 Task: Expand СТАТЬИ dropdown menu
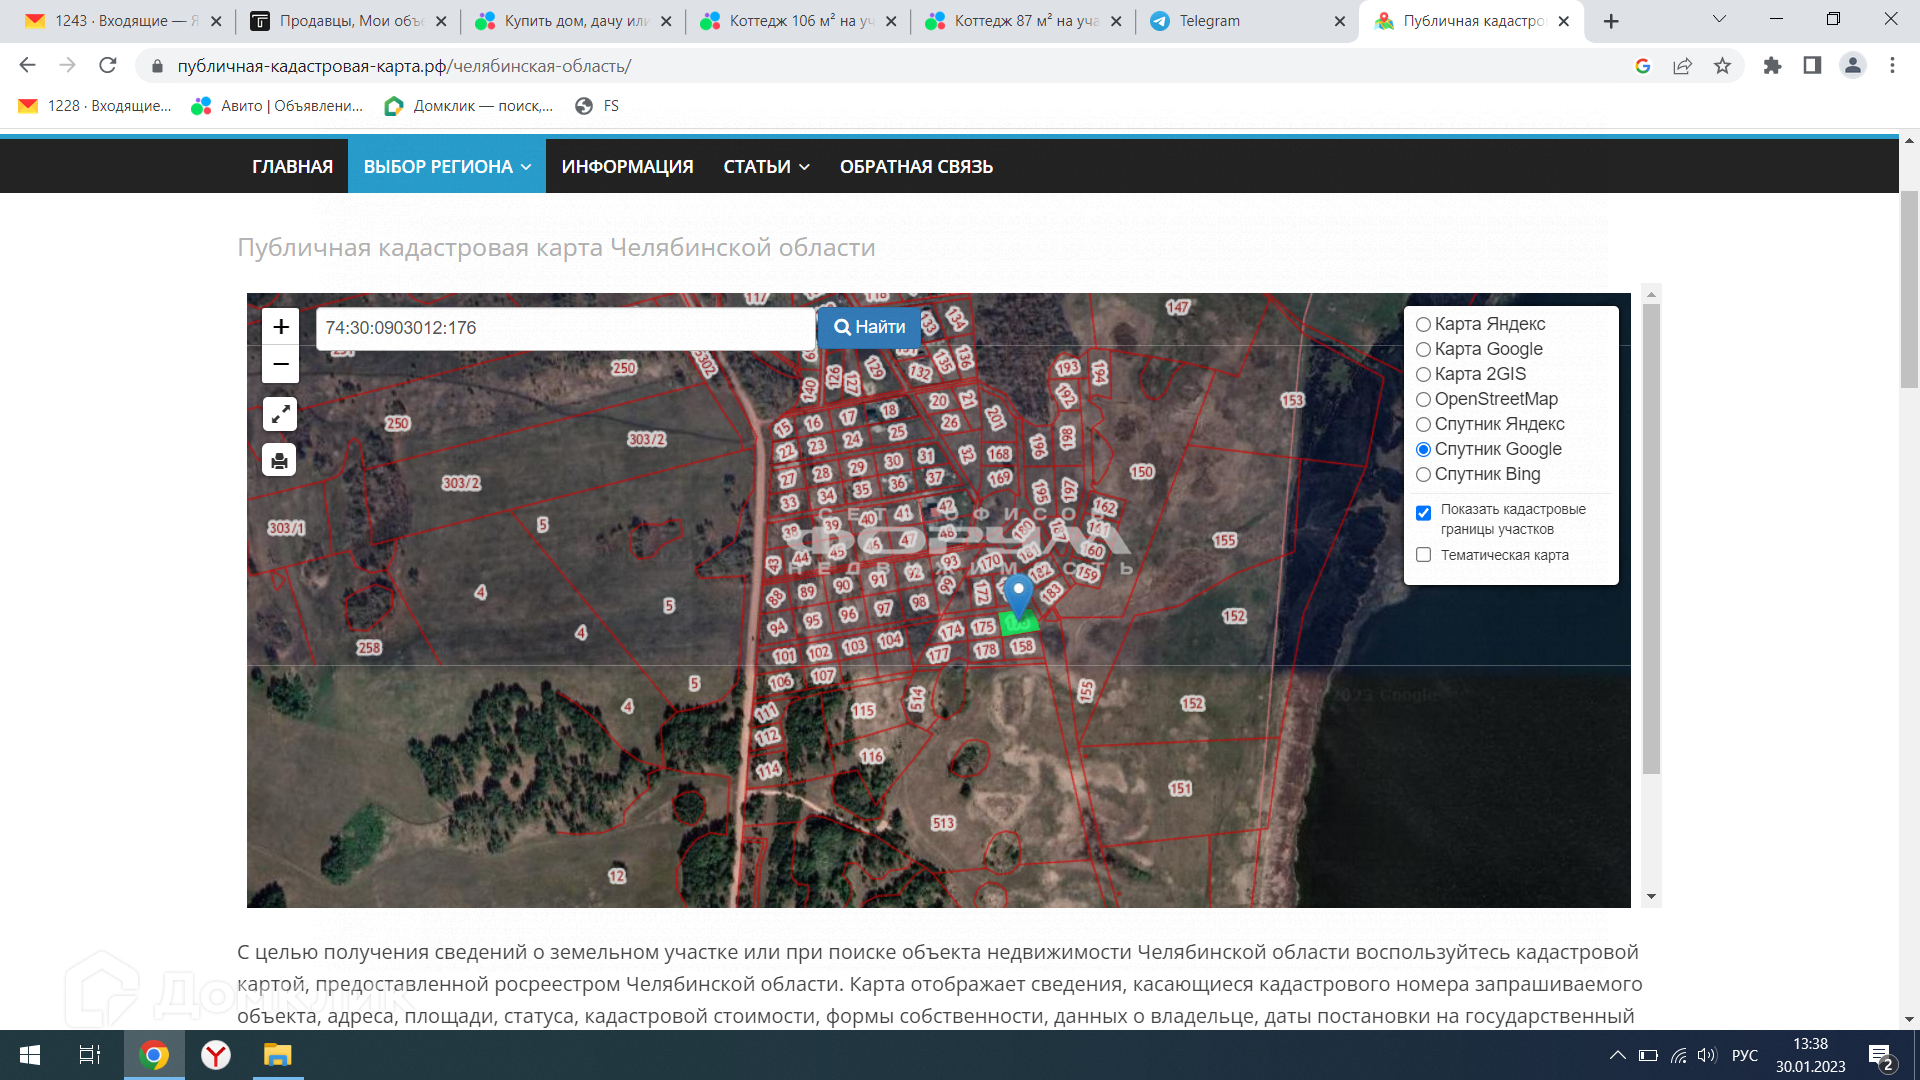coord(766,167)
